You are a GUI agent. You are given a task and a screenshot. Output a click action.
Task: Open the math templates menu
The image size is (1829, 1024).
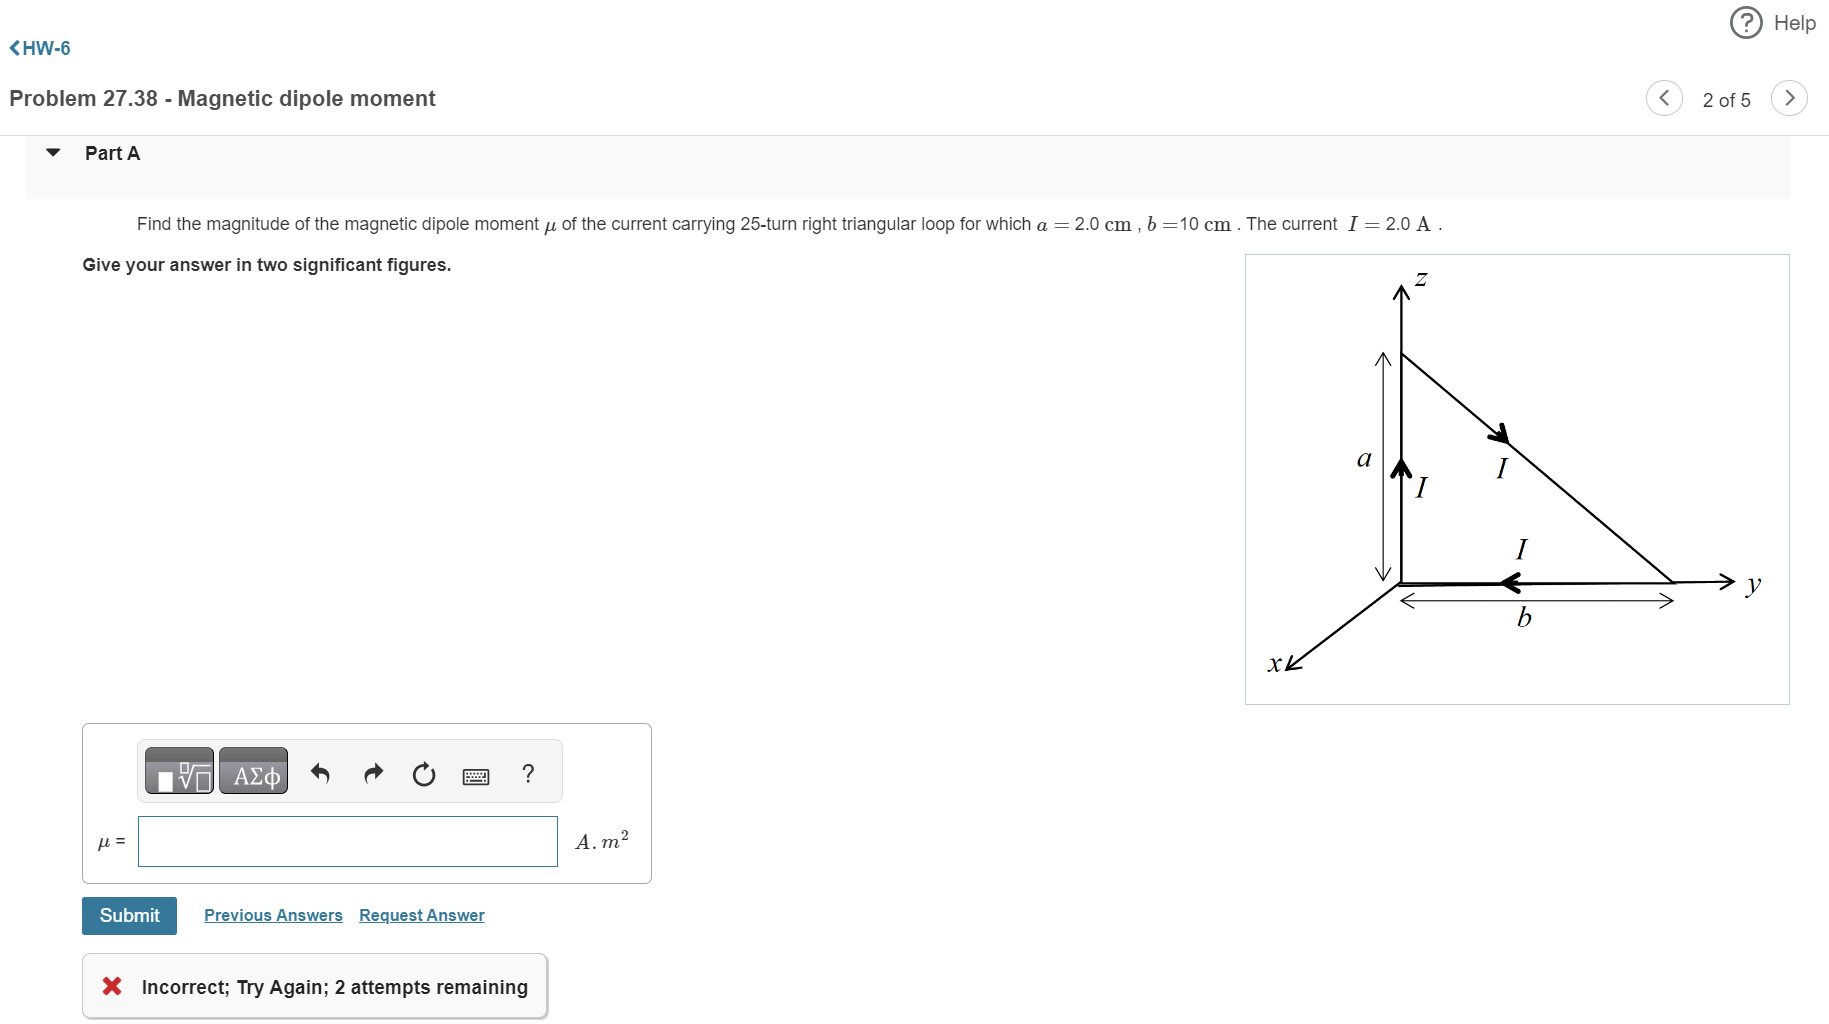pyautogui.click(x=178, y=770)
